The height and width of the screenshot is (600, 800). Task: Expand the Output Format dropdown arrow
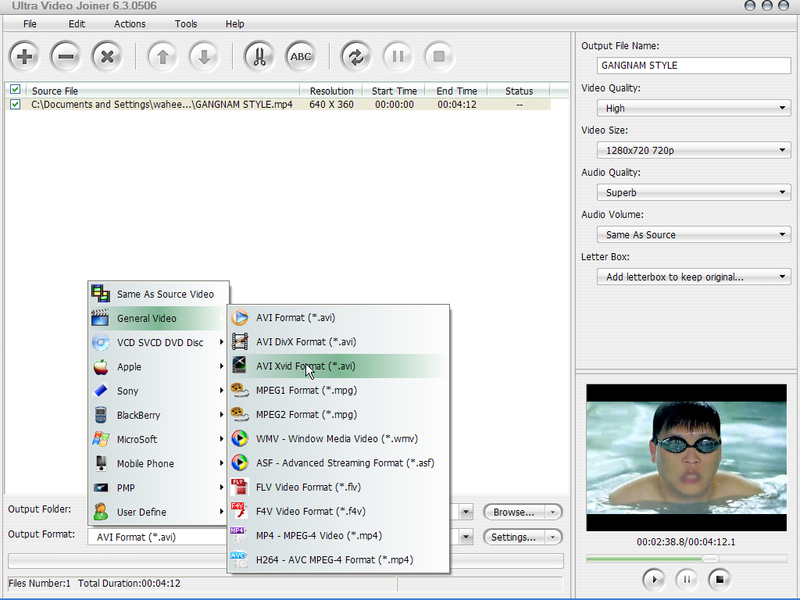(466, 537)
